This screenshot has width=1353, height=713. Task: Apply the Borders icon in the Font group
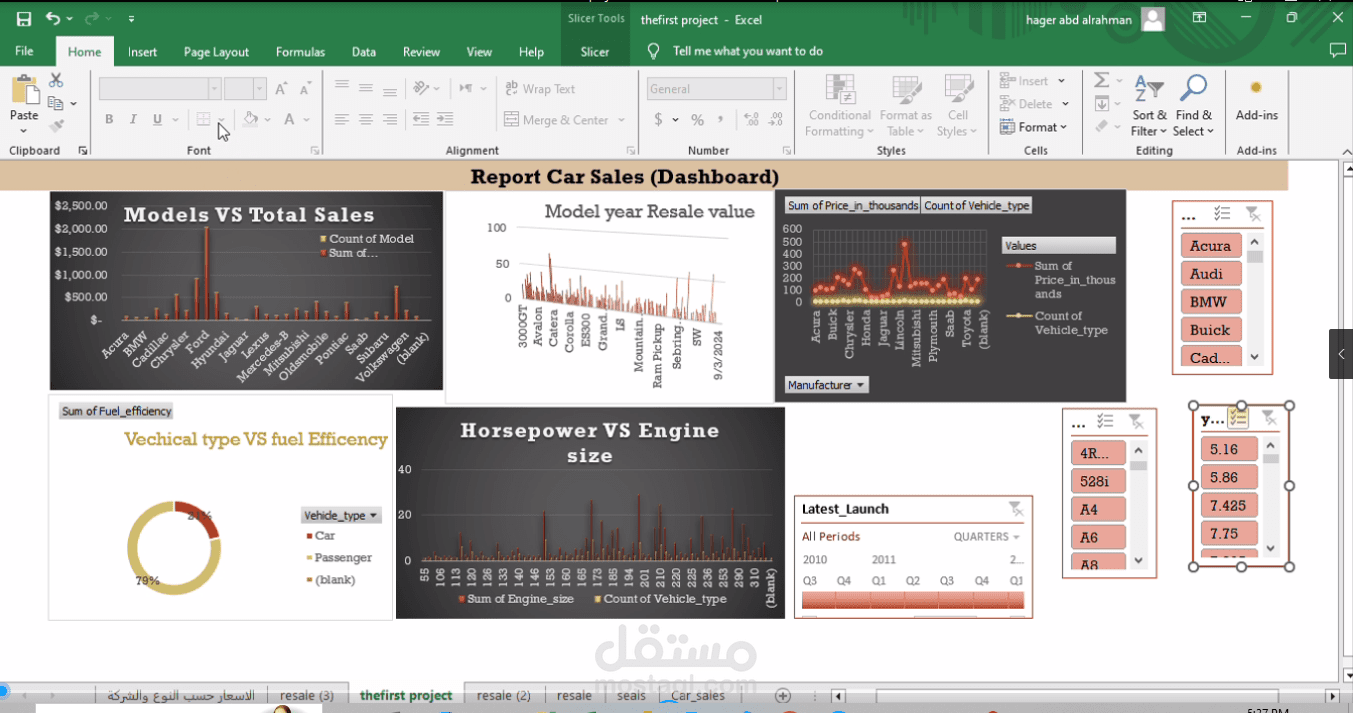(204, 120)
